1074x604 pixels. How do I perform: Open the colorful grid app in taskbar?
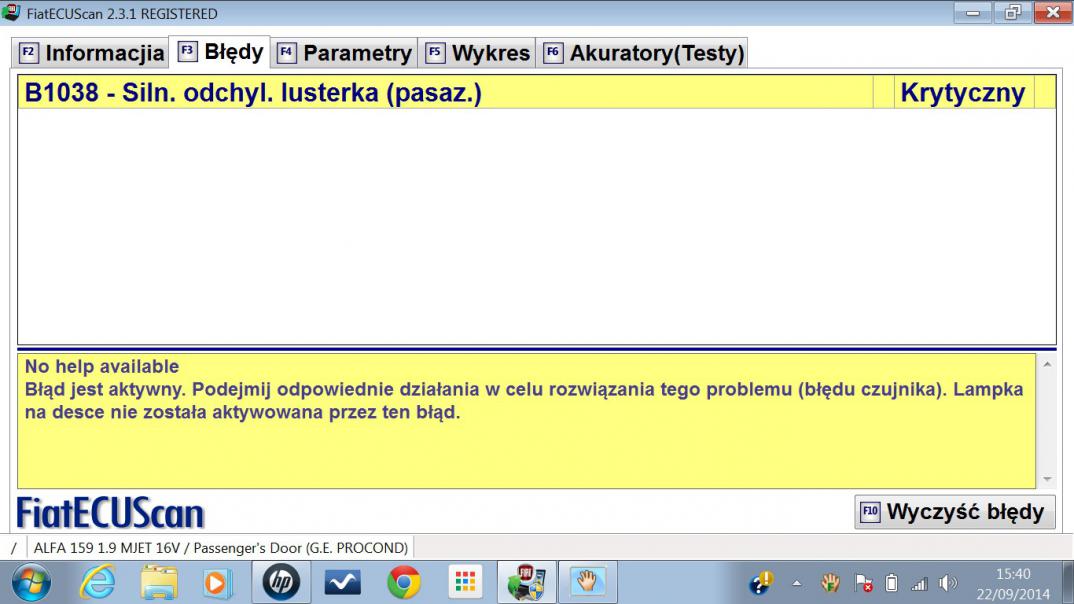click(465, 582)
